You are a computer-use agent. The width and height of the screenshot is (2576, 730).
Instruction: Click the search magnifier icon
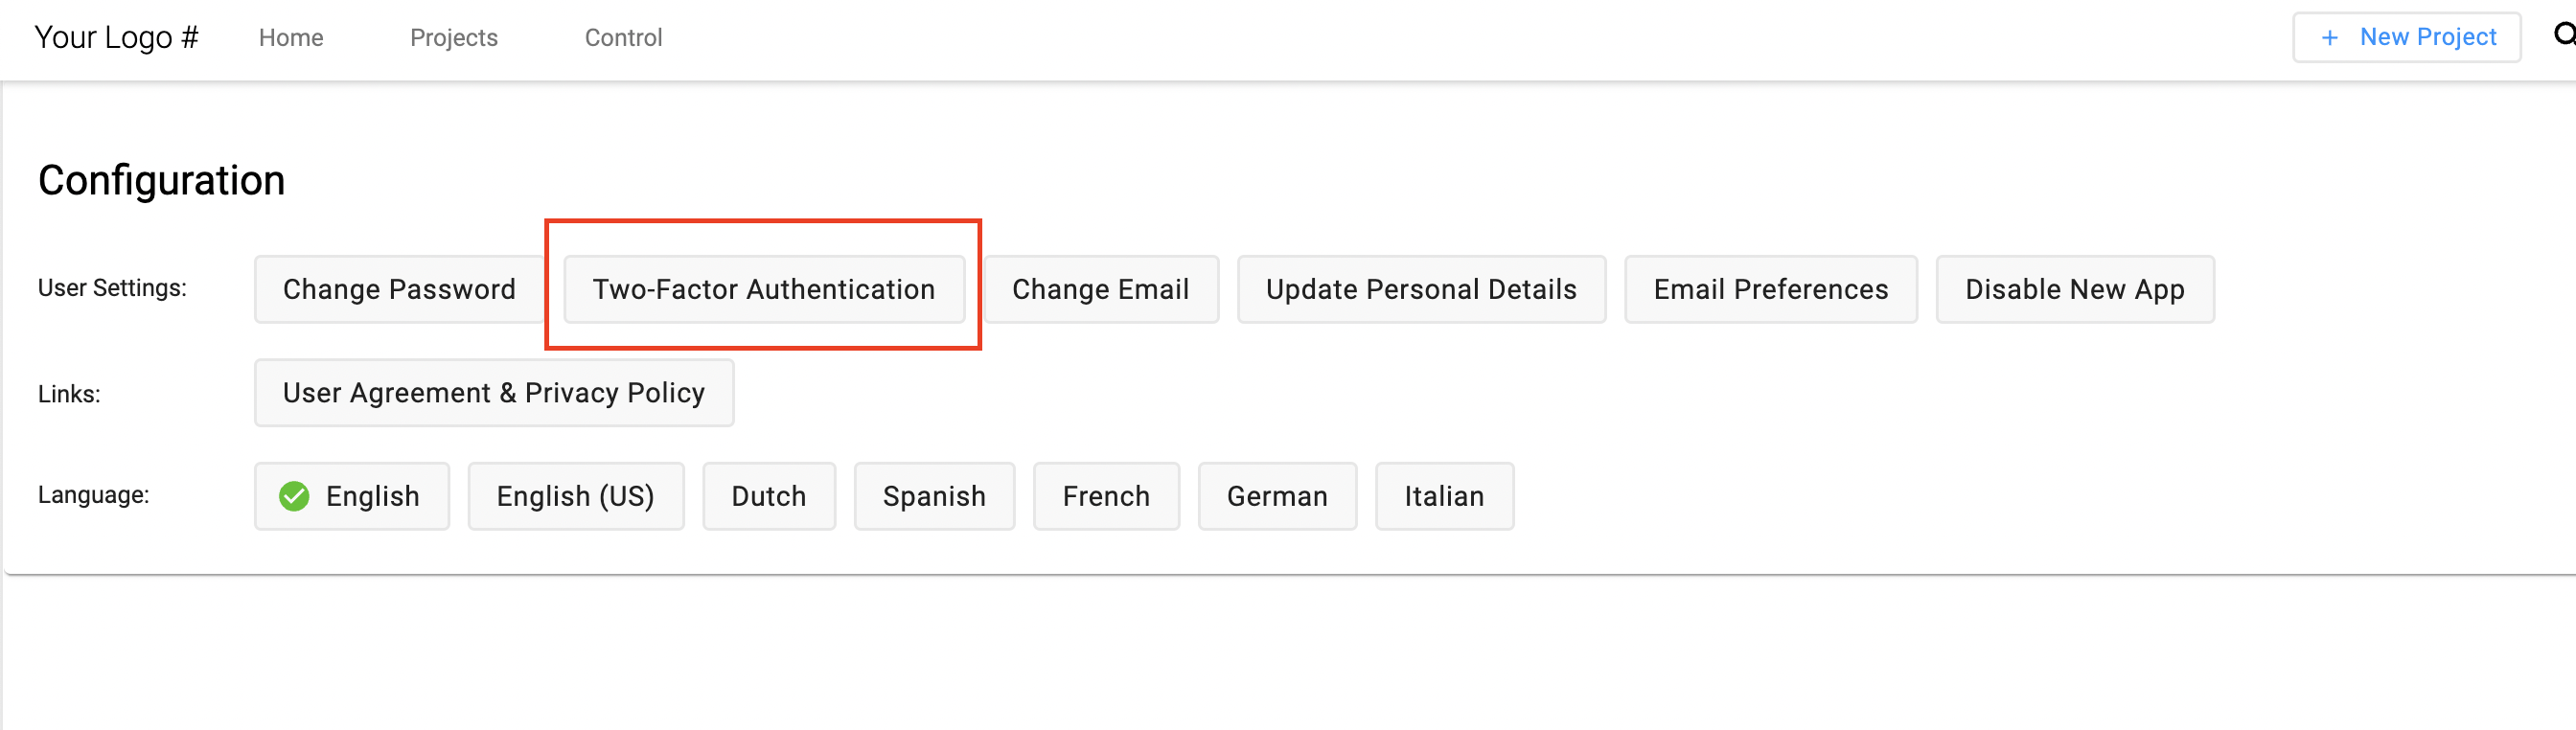(x=2565, y=36)
